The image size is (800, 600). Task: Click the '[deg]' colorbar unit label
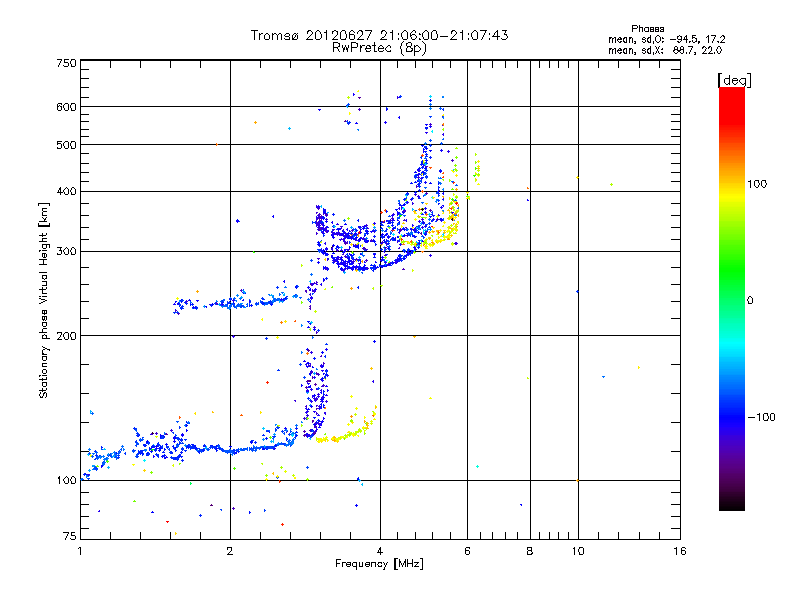point(734,80)
